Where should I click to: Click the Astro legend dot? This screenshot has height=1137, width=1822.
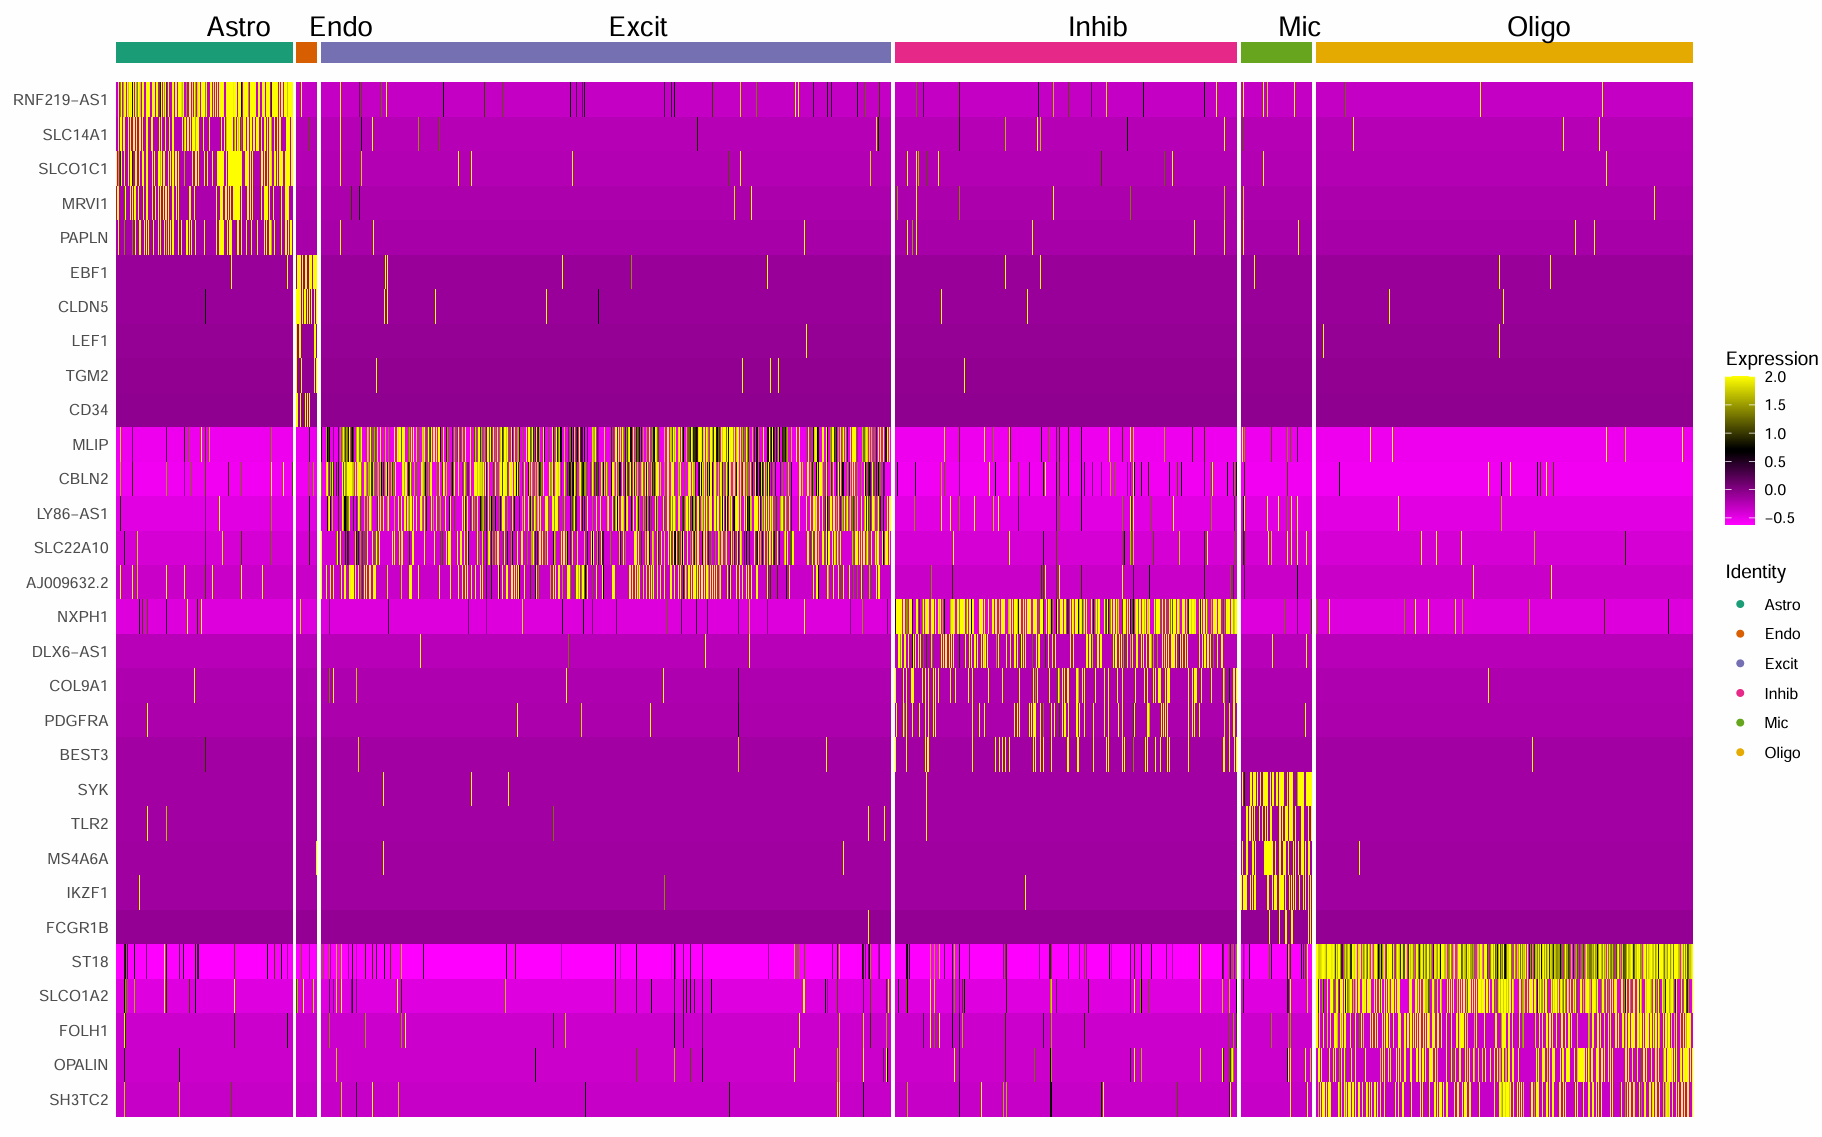pos(1740,604)
